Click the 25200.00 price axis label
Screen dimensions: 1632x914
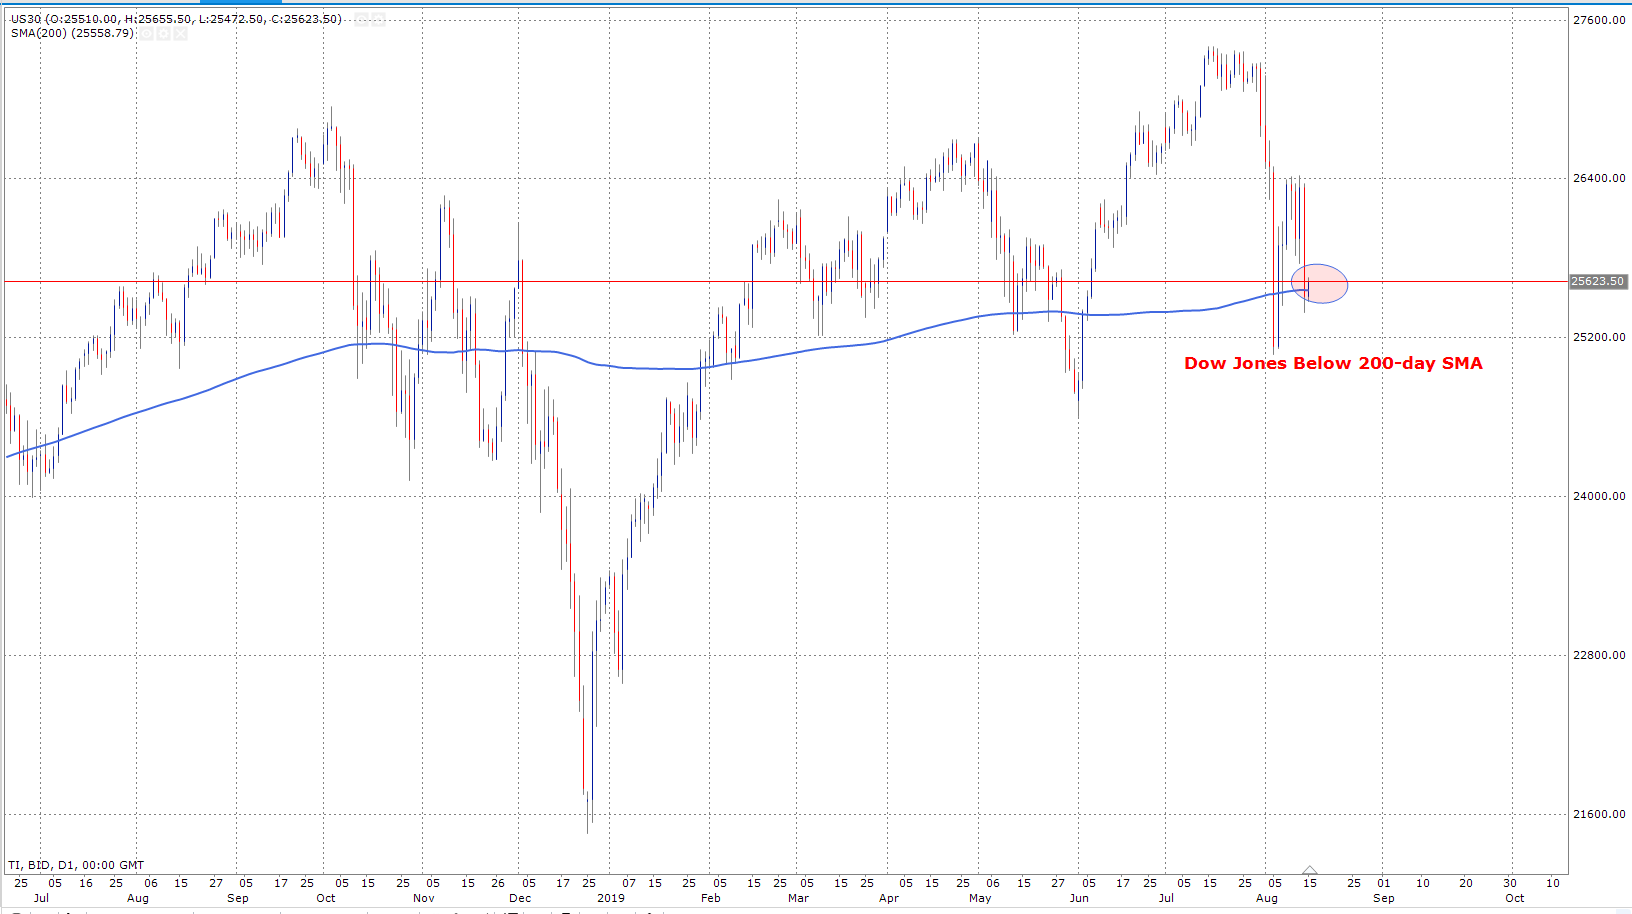pyautogui.click(x=1599, y=337)
